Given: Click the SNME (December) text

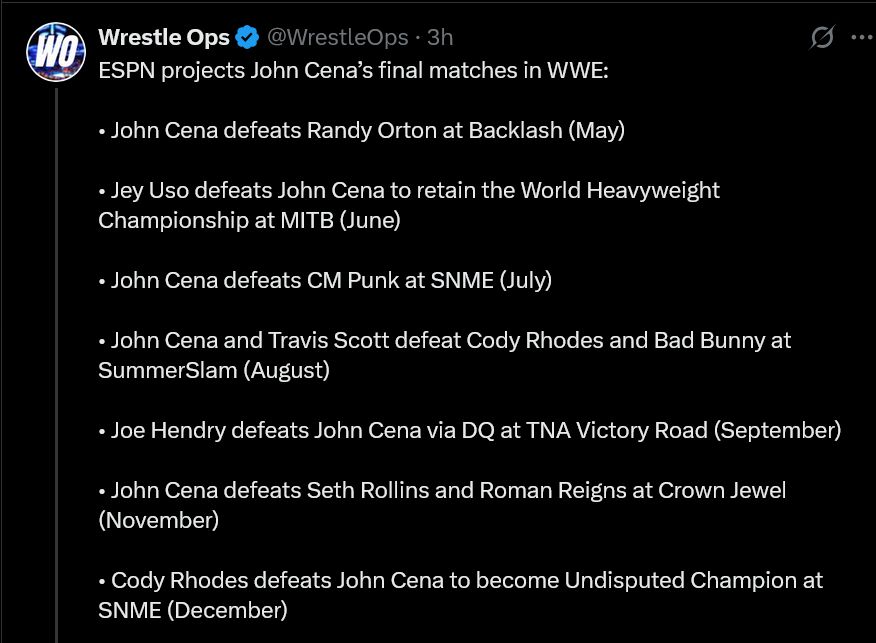Looking at the screenshot, I should coord(192,609).
